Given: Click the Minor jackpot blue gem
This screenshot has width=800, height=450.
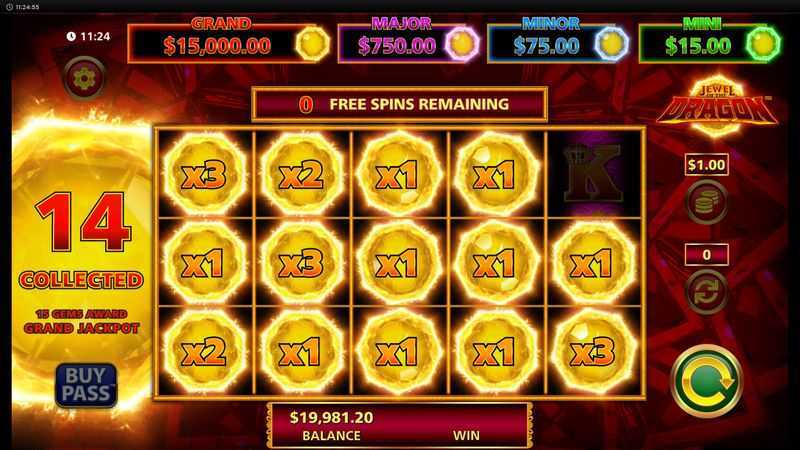Looking at the screenshot, I should [611, 44].
